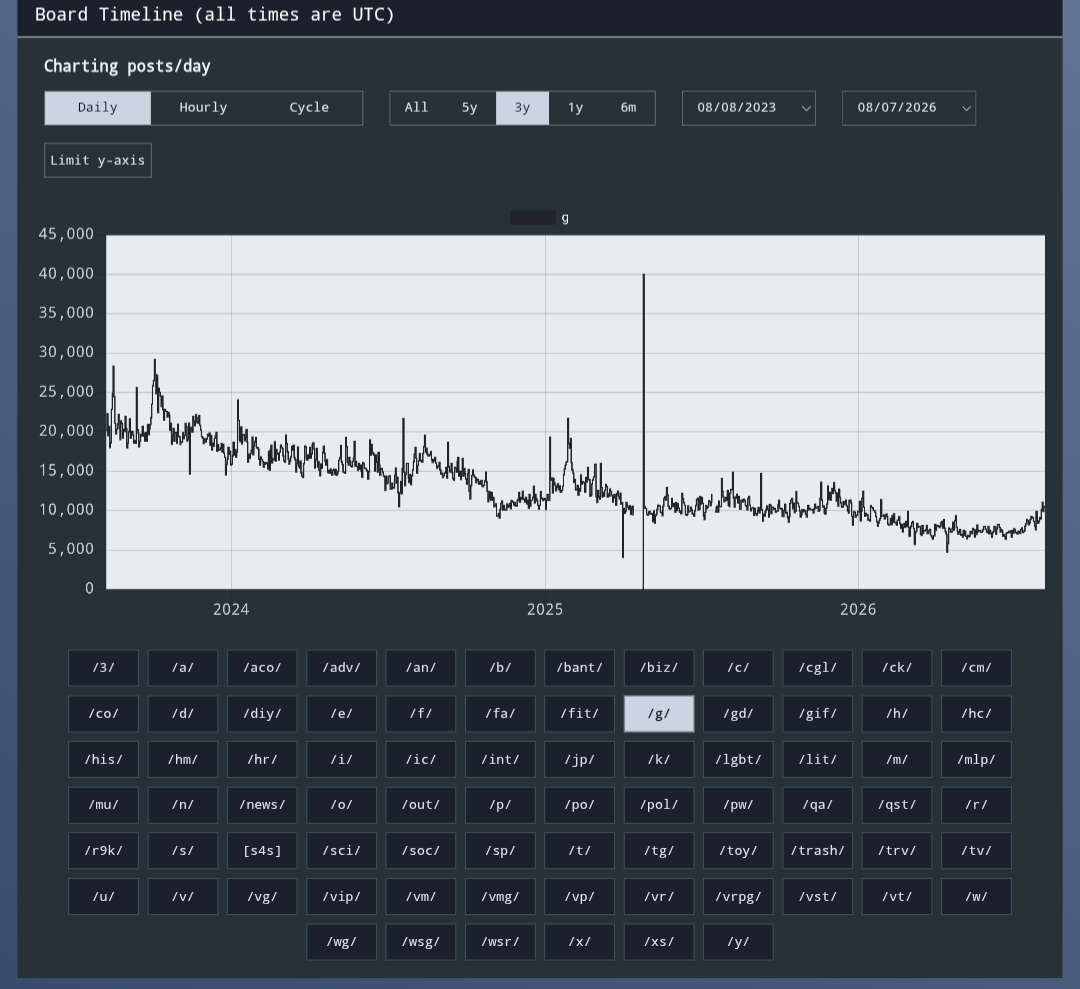Image resolution: width=1080 pixels, height=989 pixels.
Task: Select the /mu/ board
Action: click(103, 805)
